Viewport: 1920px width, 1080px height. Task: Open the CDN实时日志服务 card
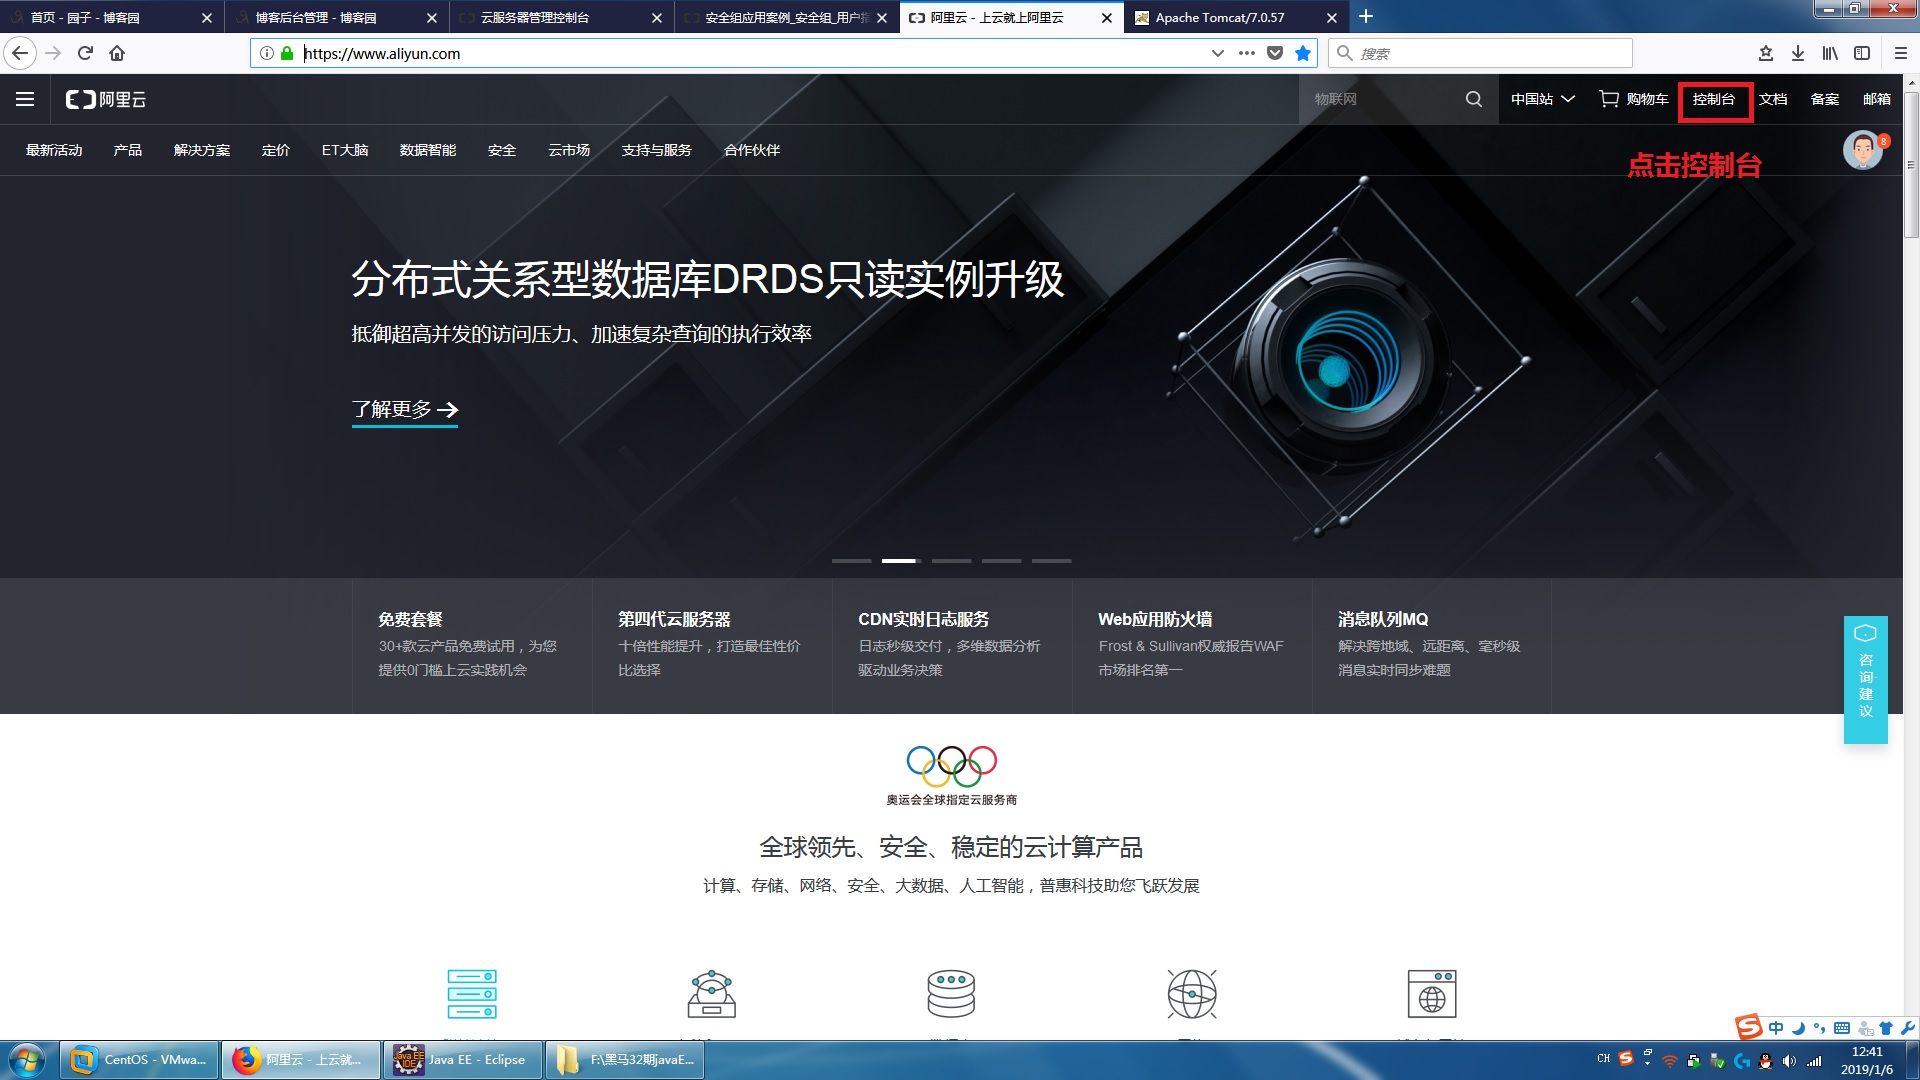pyautogui.click(x=952, y=645)
